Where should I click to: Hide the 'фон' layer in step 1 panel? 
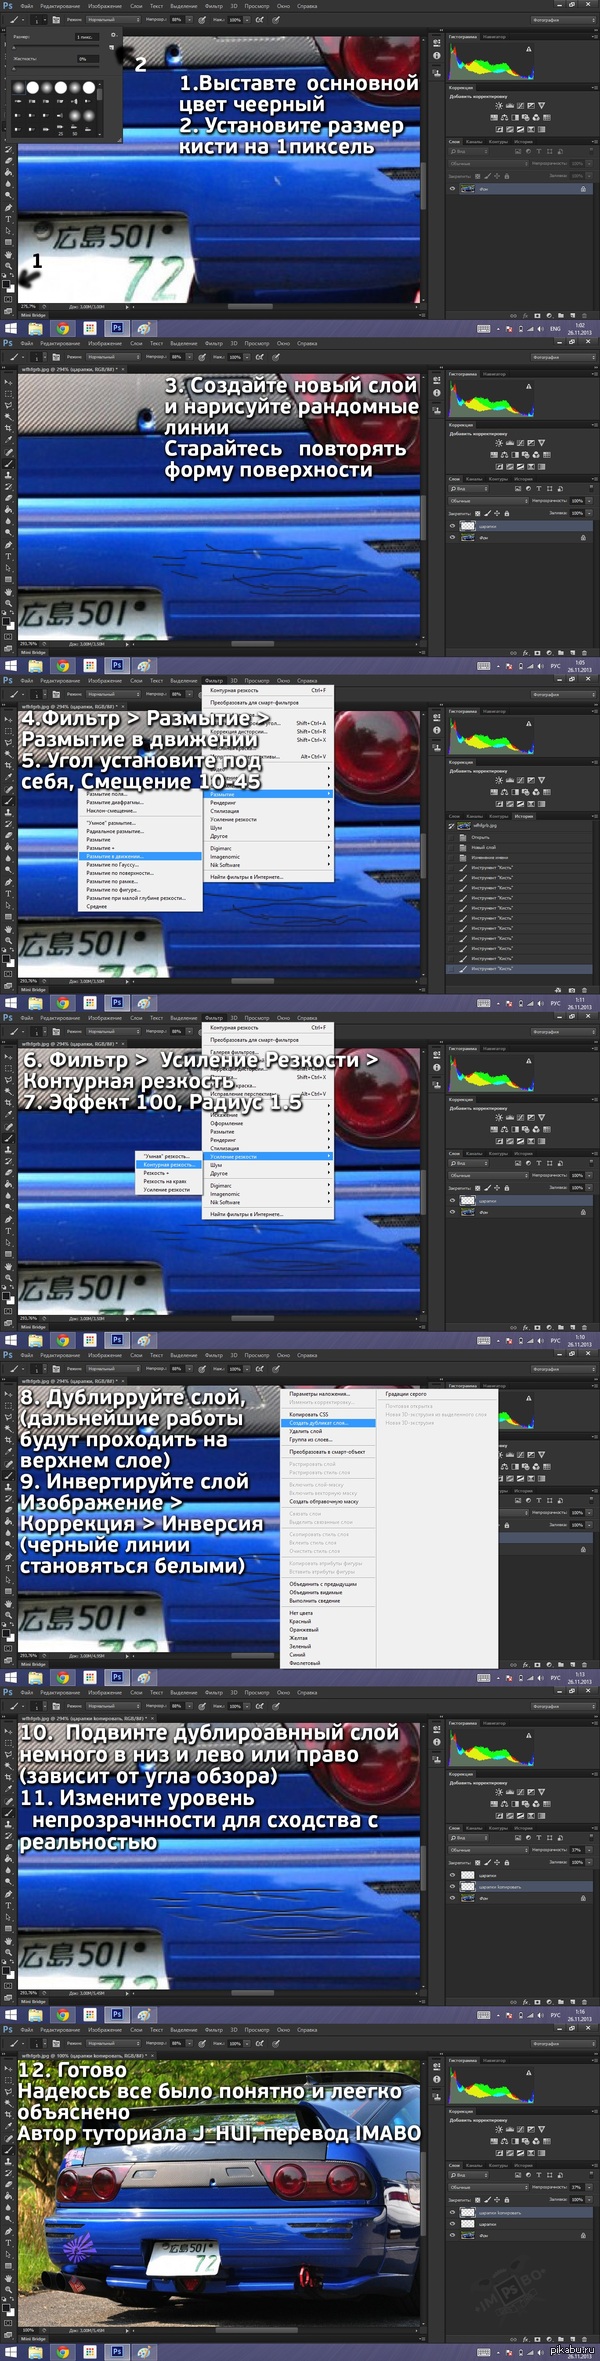click(x=452, y=188)
